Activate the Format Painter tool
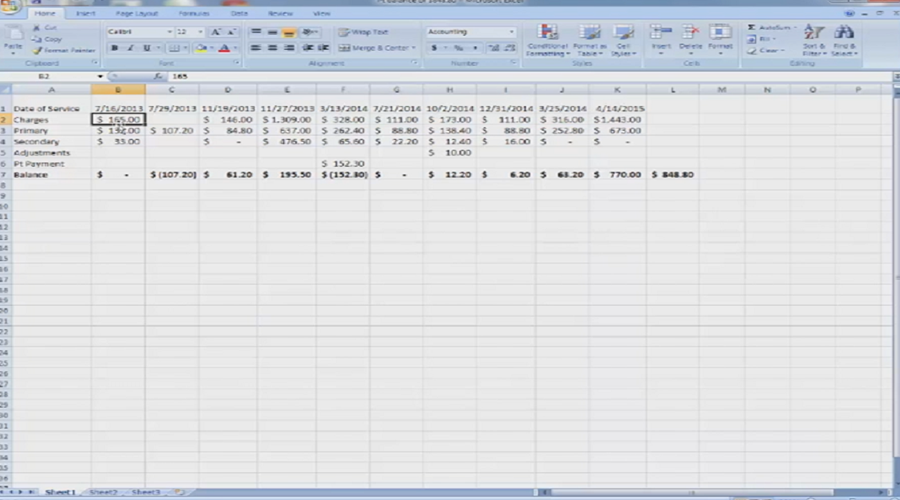 64,51
